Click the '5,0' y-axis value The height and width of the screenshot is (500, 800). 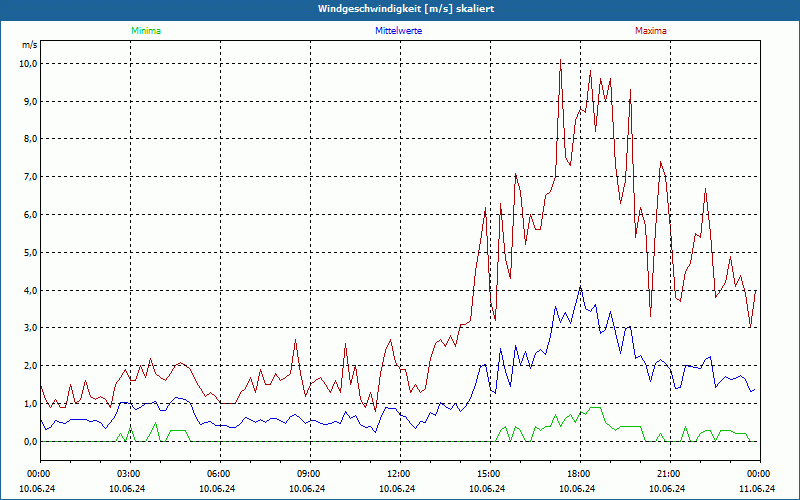(30, 253)
